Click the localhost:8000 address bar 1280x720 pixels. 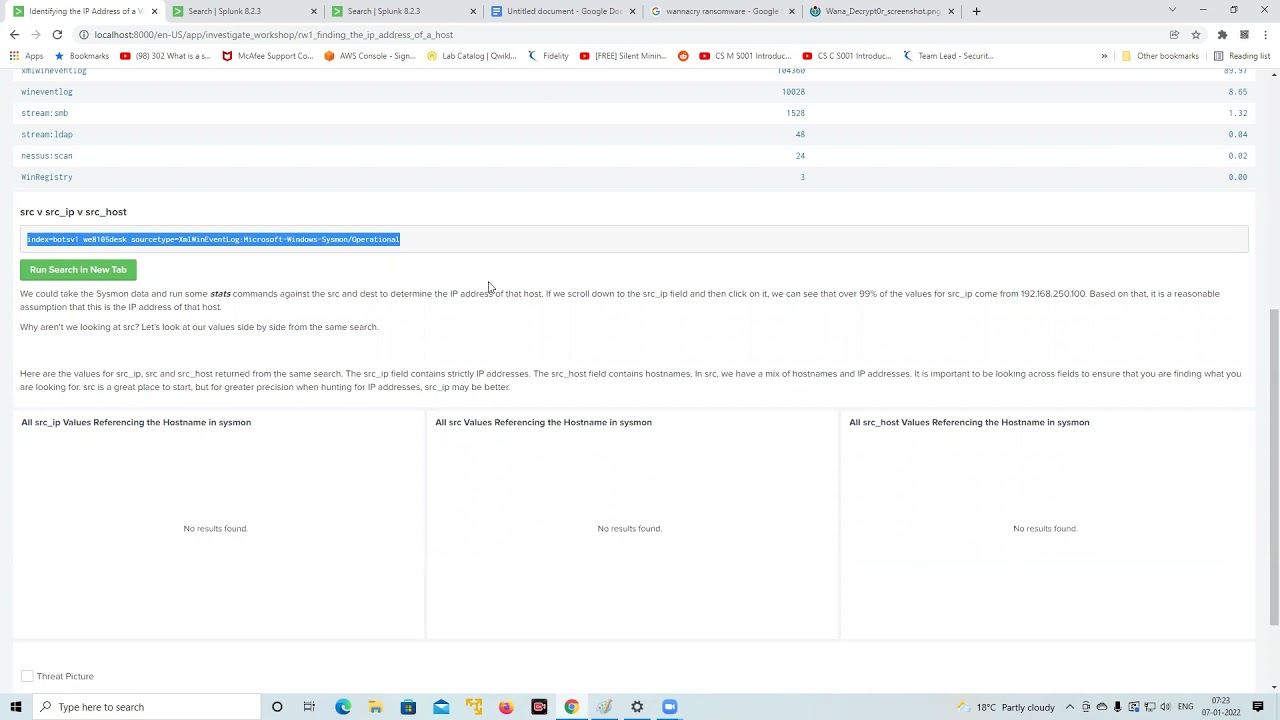point(620,34)
